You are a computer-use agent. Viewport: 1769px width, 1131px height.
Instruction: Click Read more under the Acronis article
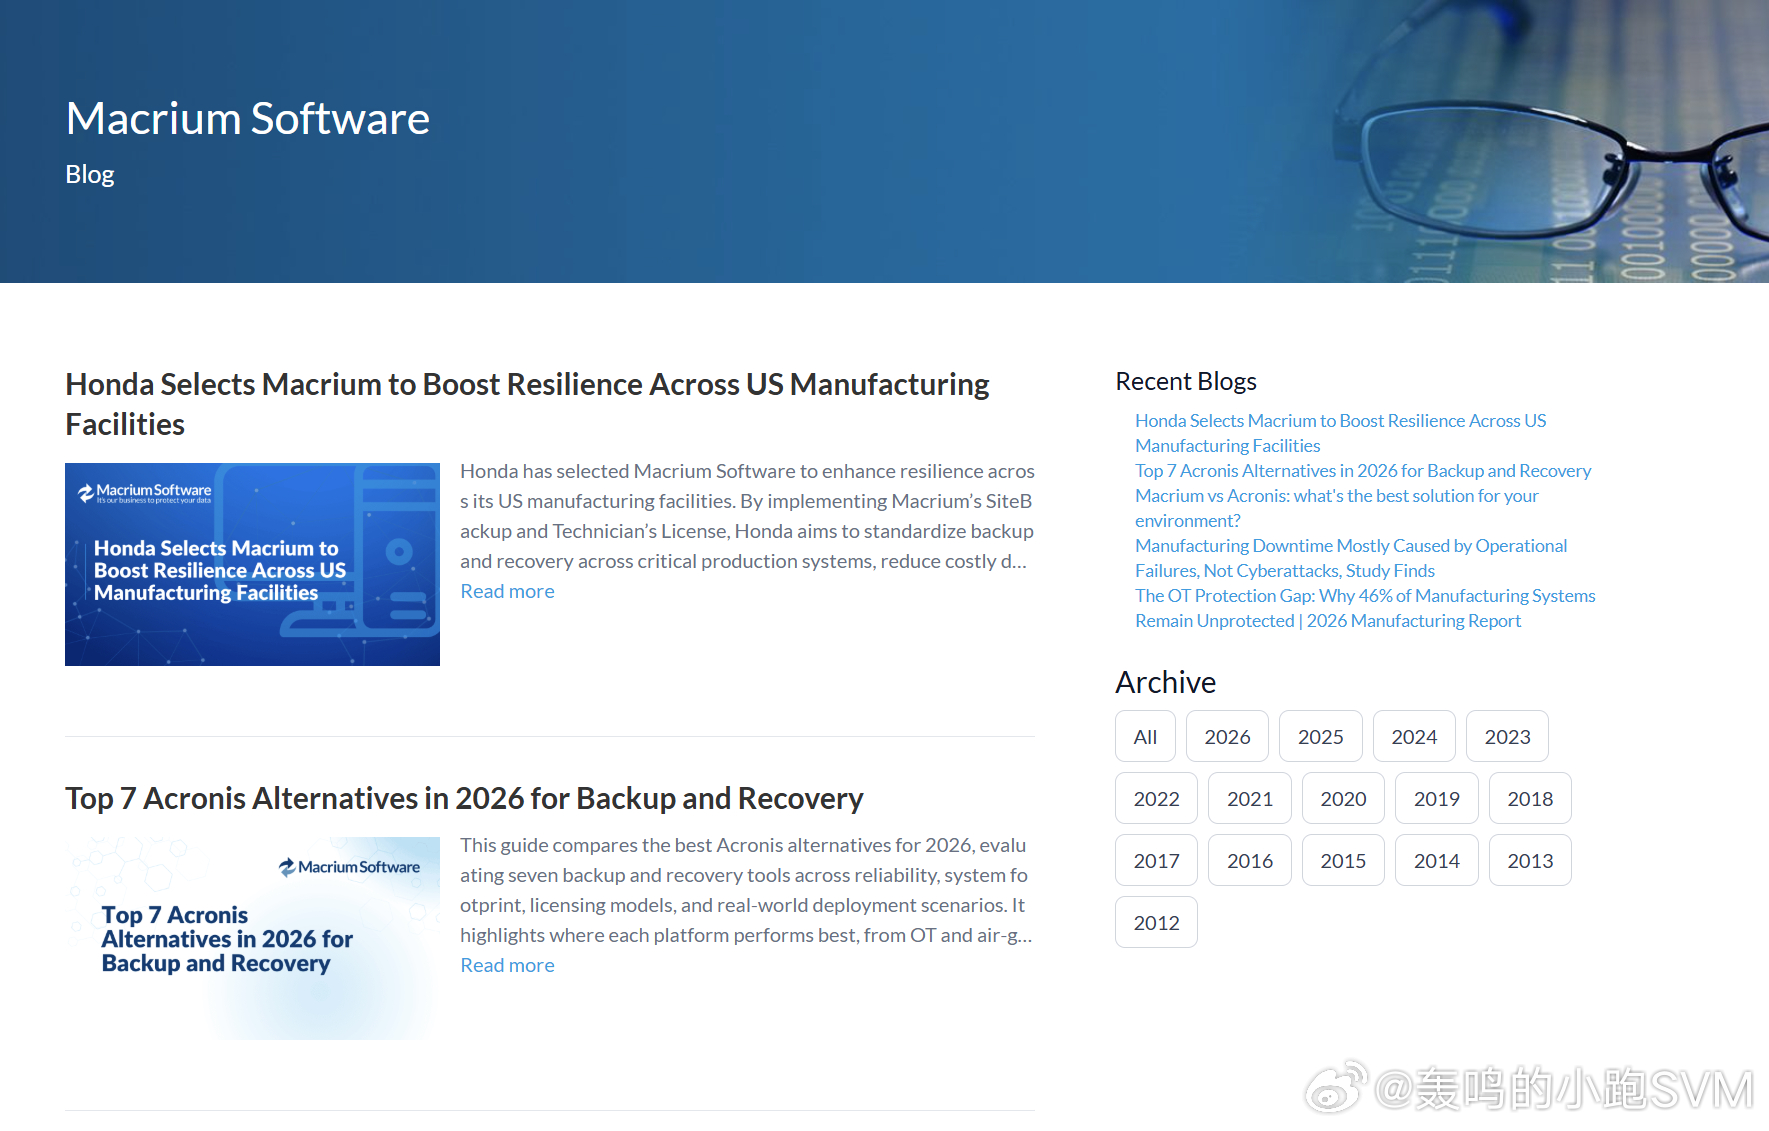pos(507,965)
